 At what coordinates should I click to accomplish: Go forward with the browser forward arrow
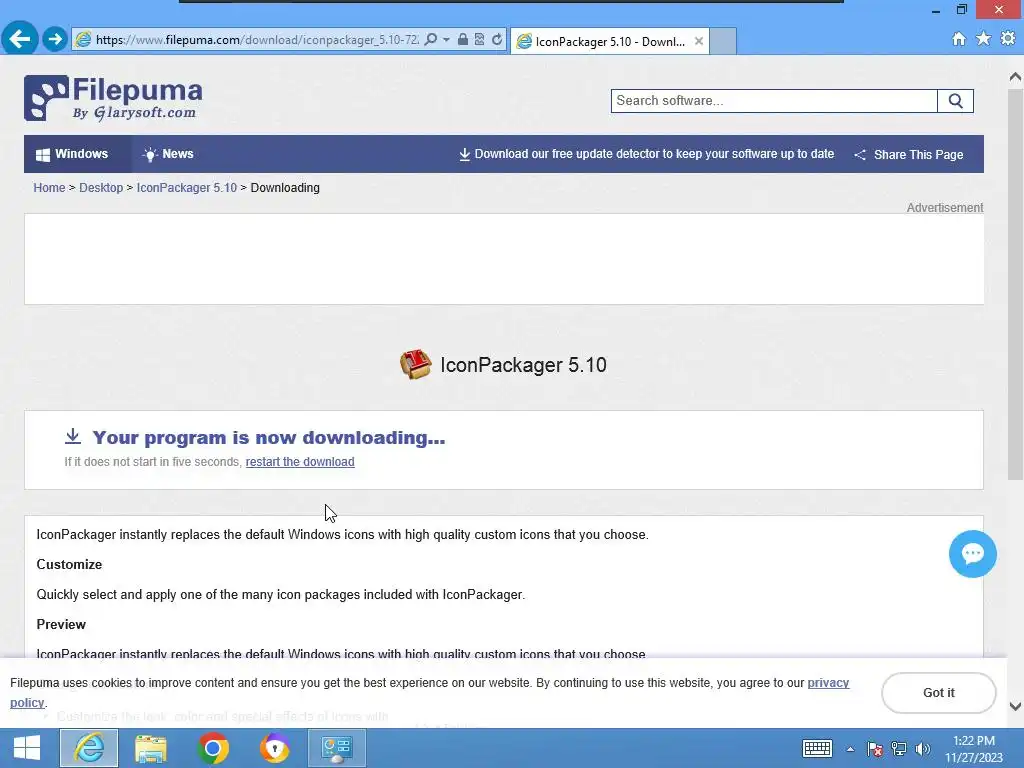(55, 39)
